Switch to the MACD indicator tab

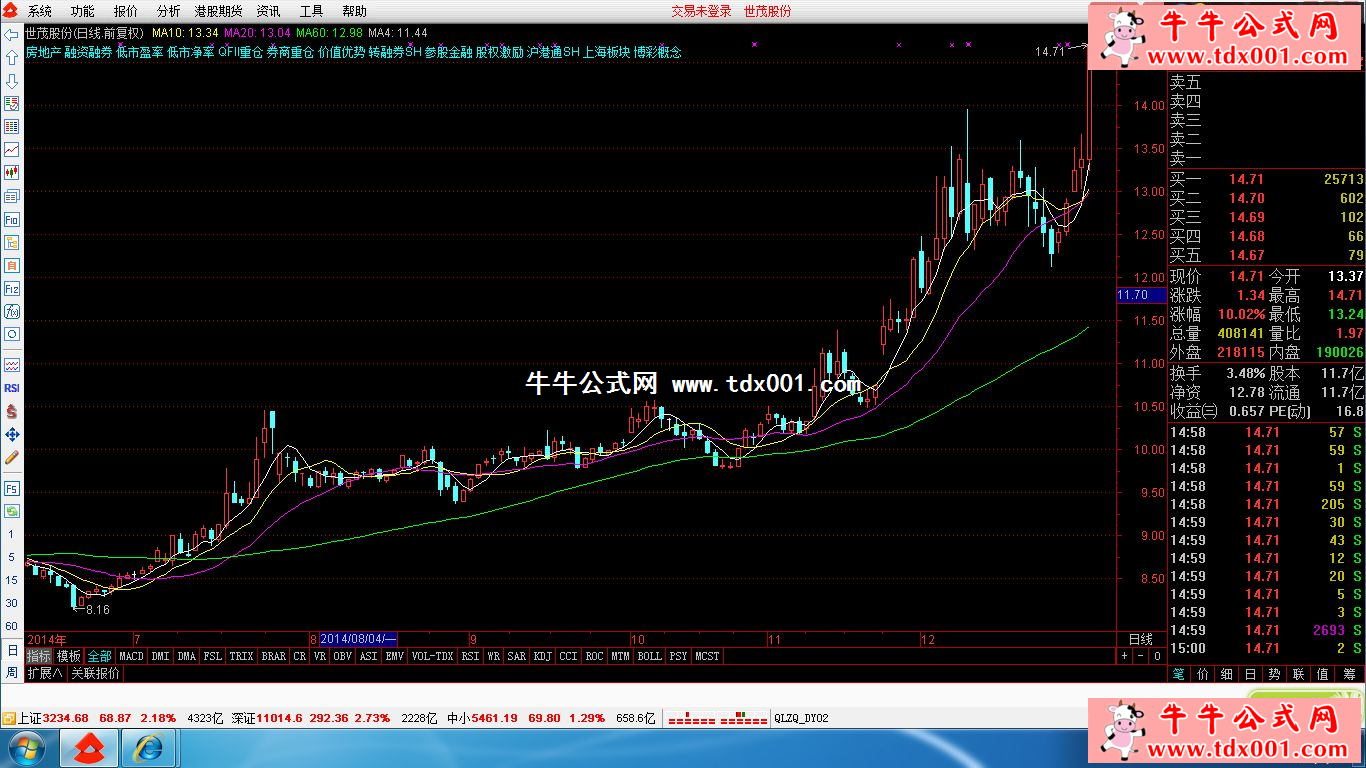click(x=131, y=656)
